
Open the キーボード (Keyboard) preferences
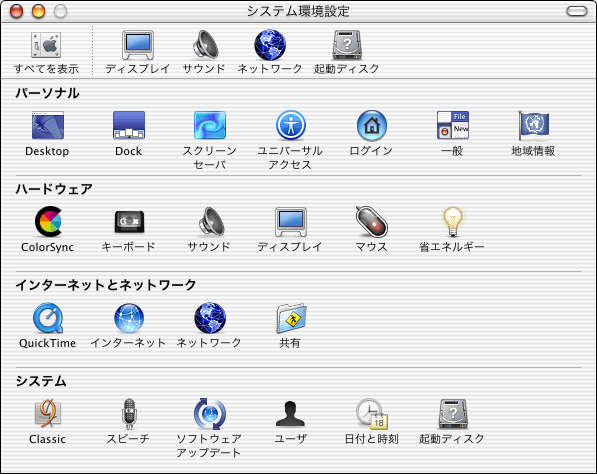[x=129, y=221]
